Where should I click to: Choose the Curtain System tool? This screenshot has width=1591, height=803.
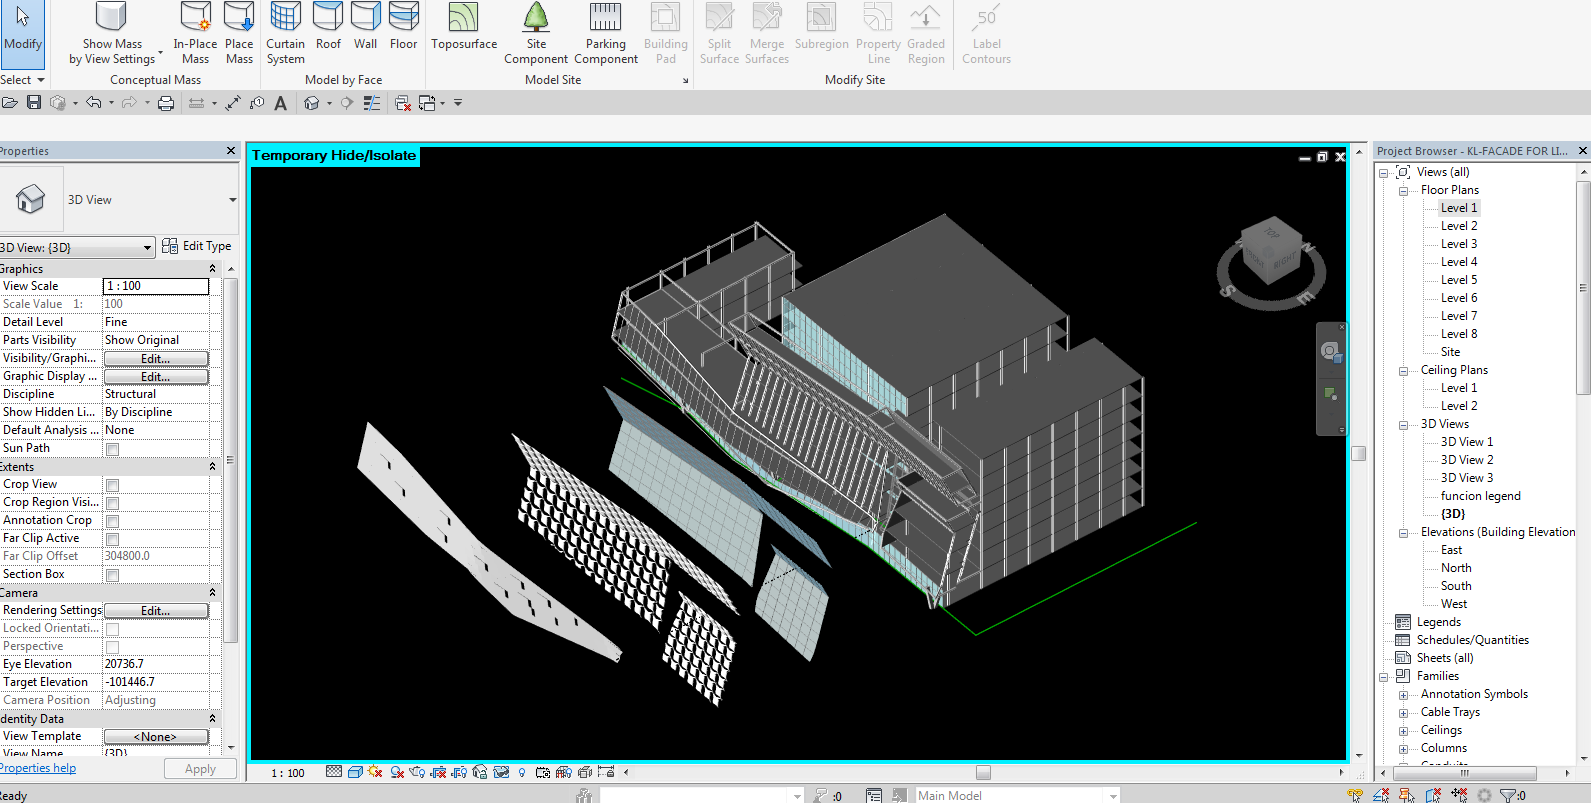click(x=285, y=33)
